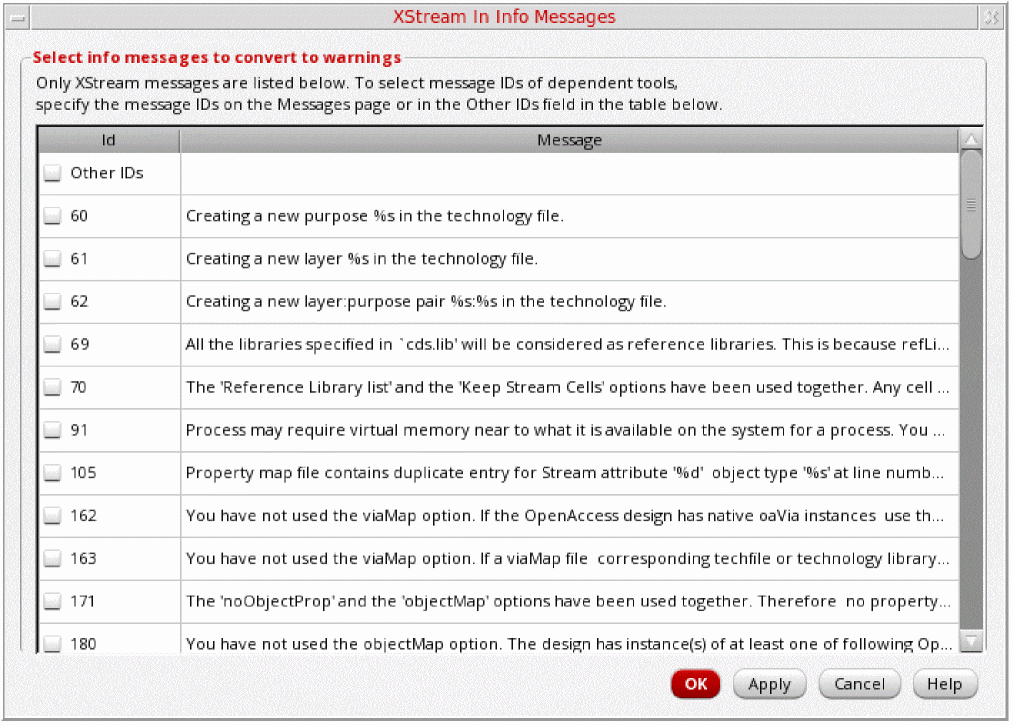Close the XStream In Info Messages window
Viewport: 1013px width, 726px height.
click(992, 17)
